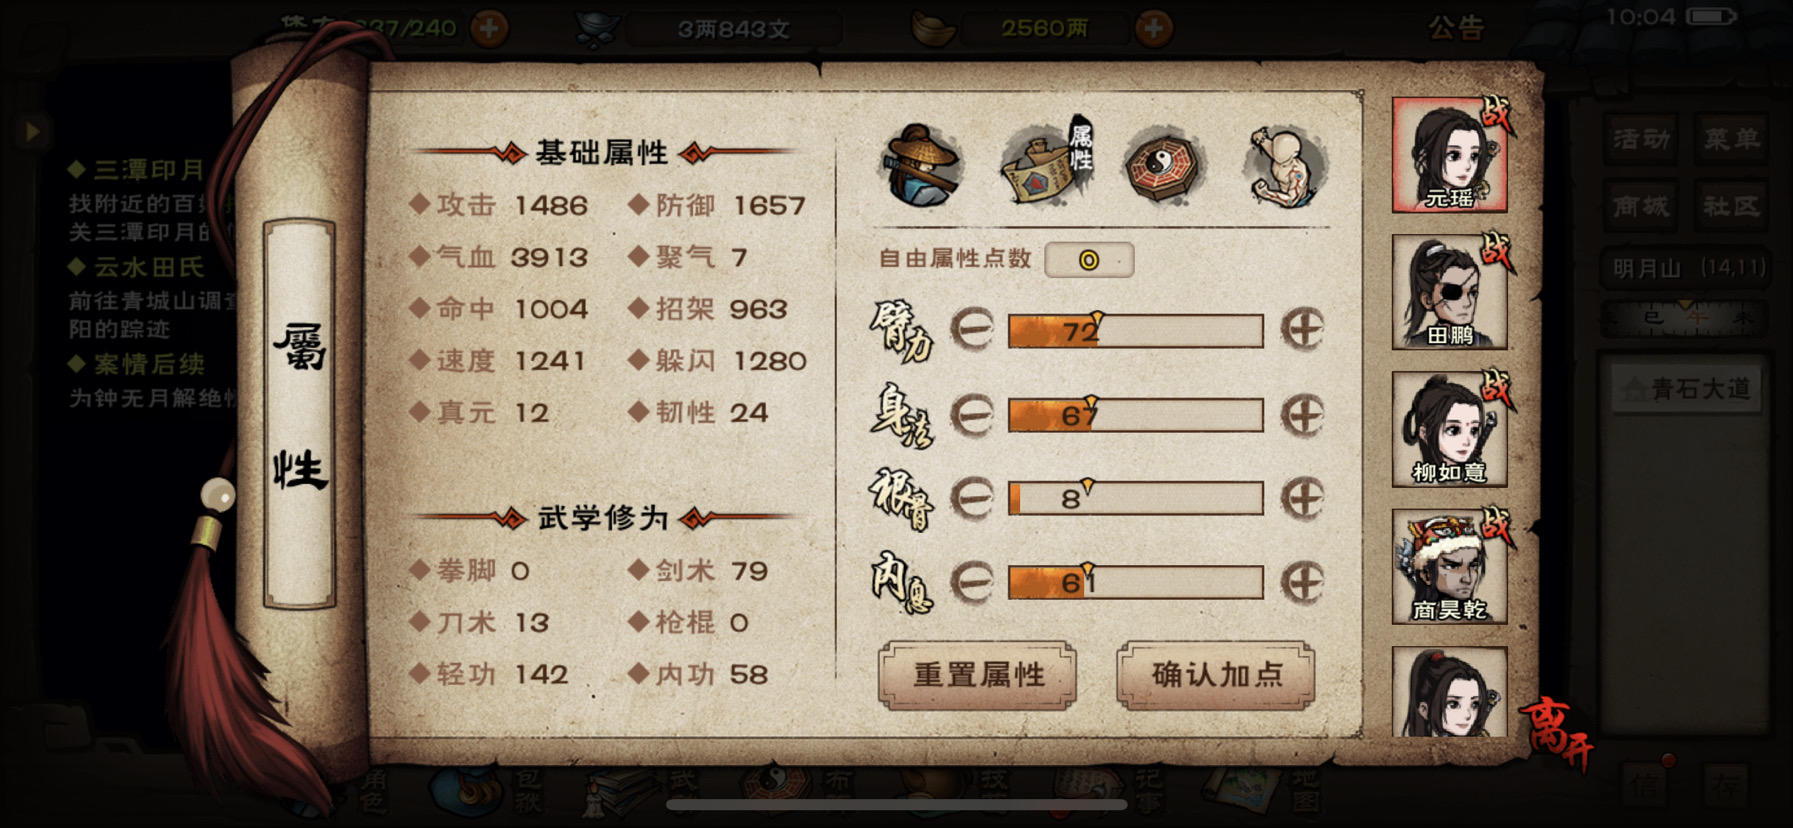The image size is (1793, 828).
Task: Open the 公告 announcements menu
Action: tap(1456, 28)
